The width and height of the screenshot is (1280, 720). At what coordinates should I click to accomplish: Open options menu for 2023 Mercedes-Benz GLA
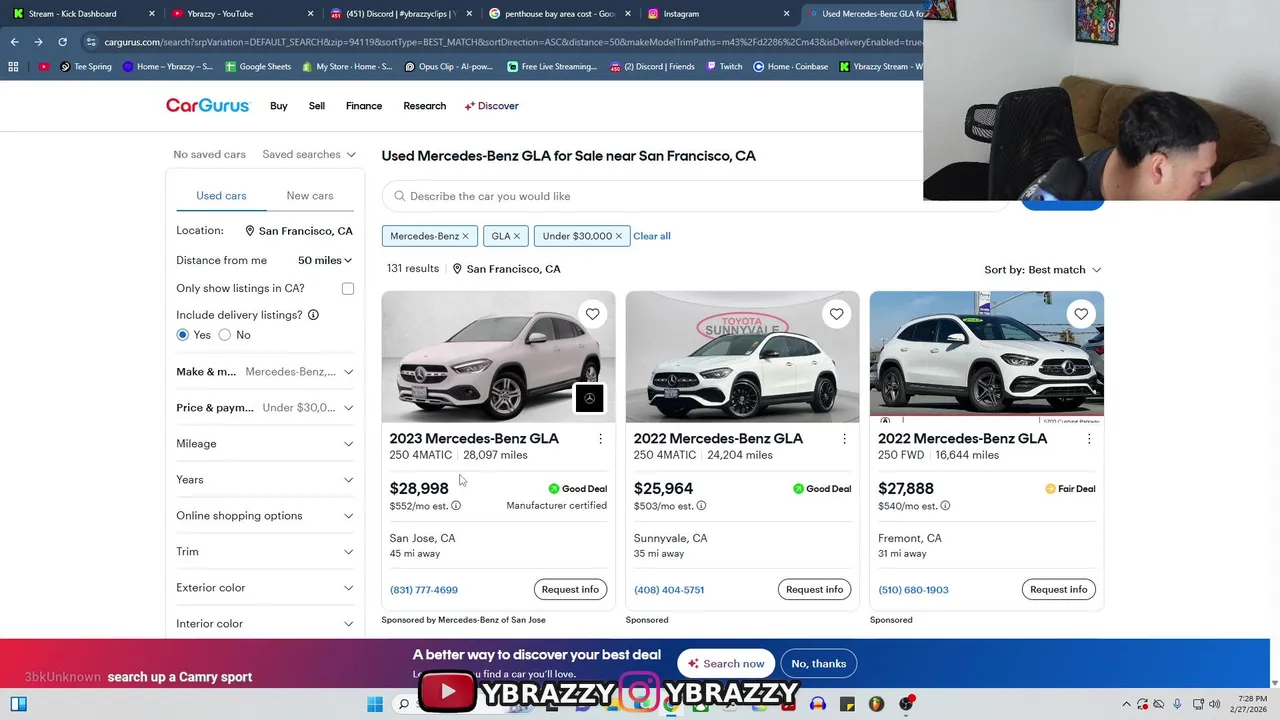click(600, 439)
